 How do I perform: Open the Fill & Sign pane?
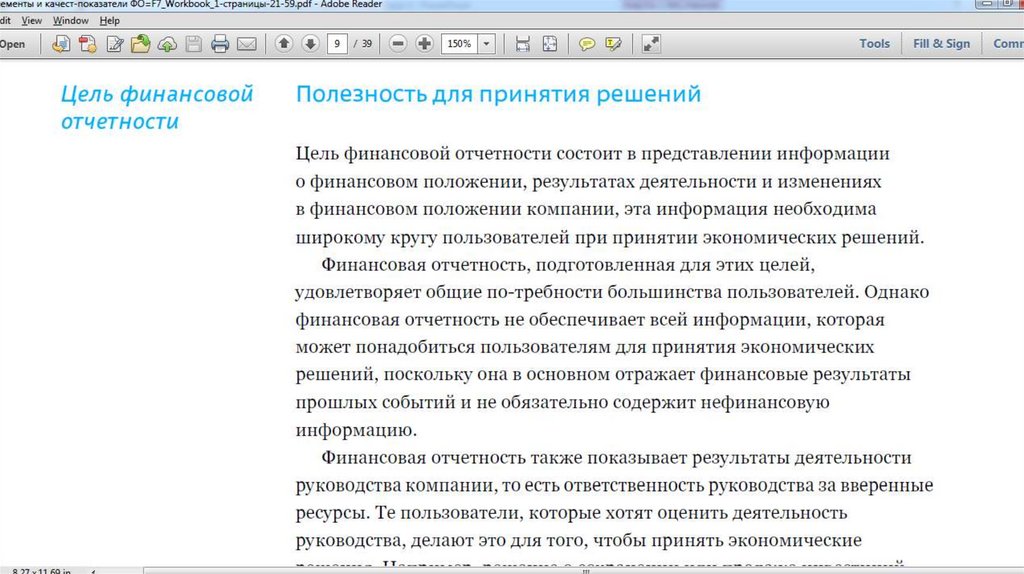(x=941, y=44)
